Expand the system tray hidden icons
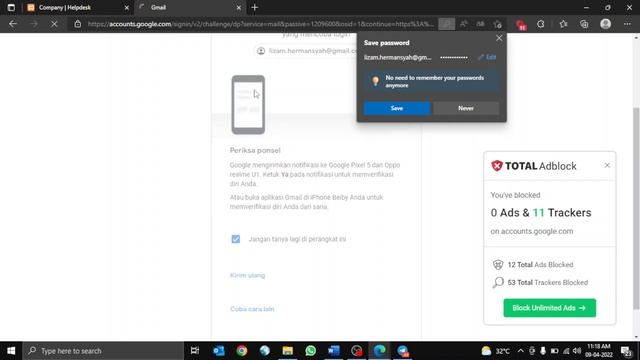 (x=520, y=351)
